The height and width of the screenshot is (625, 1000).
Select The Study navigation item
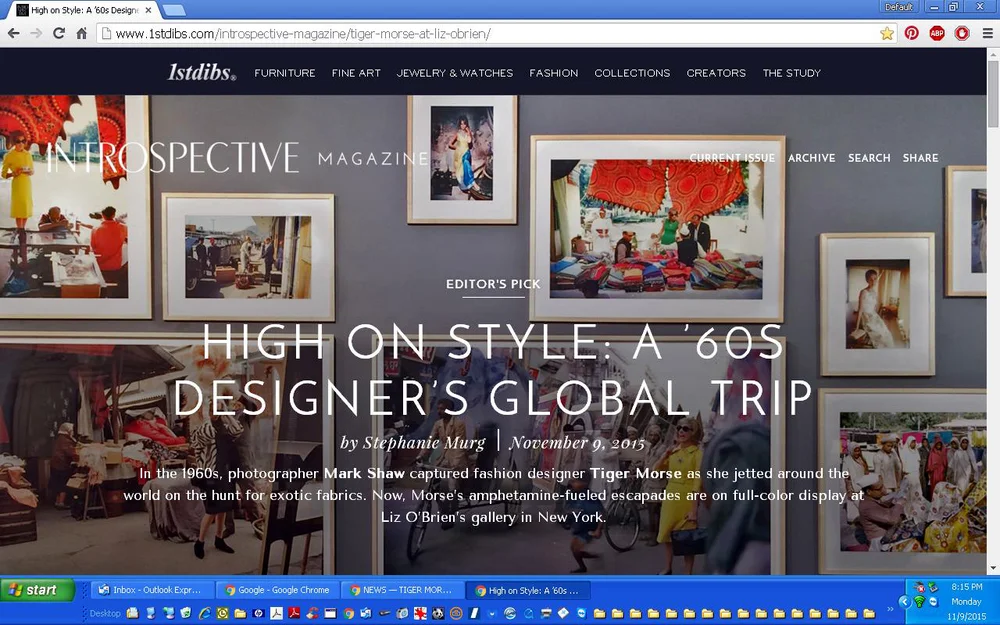[x=791, y=73]
